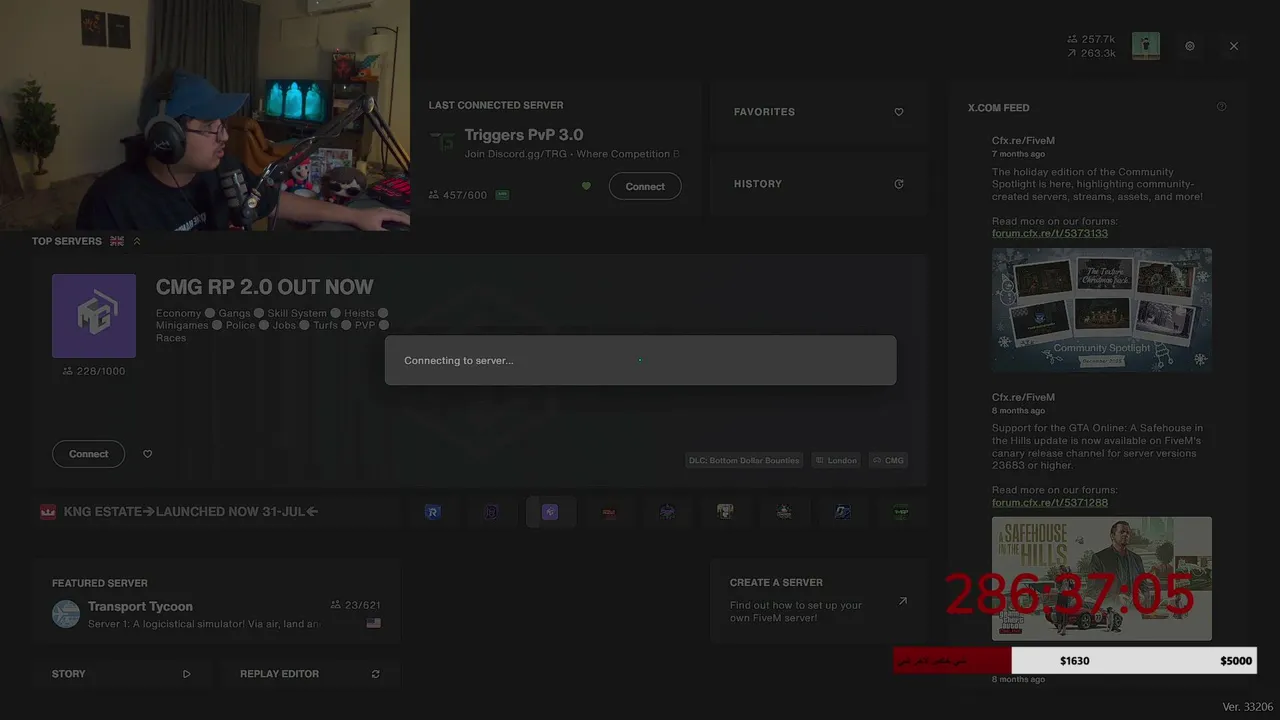This screenshot has width=1280, height=720.
Task: Click the 257.7k players online count
Action: [1091, 40]
